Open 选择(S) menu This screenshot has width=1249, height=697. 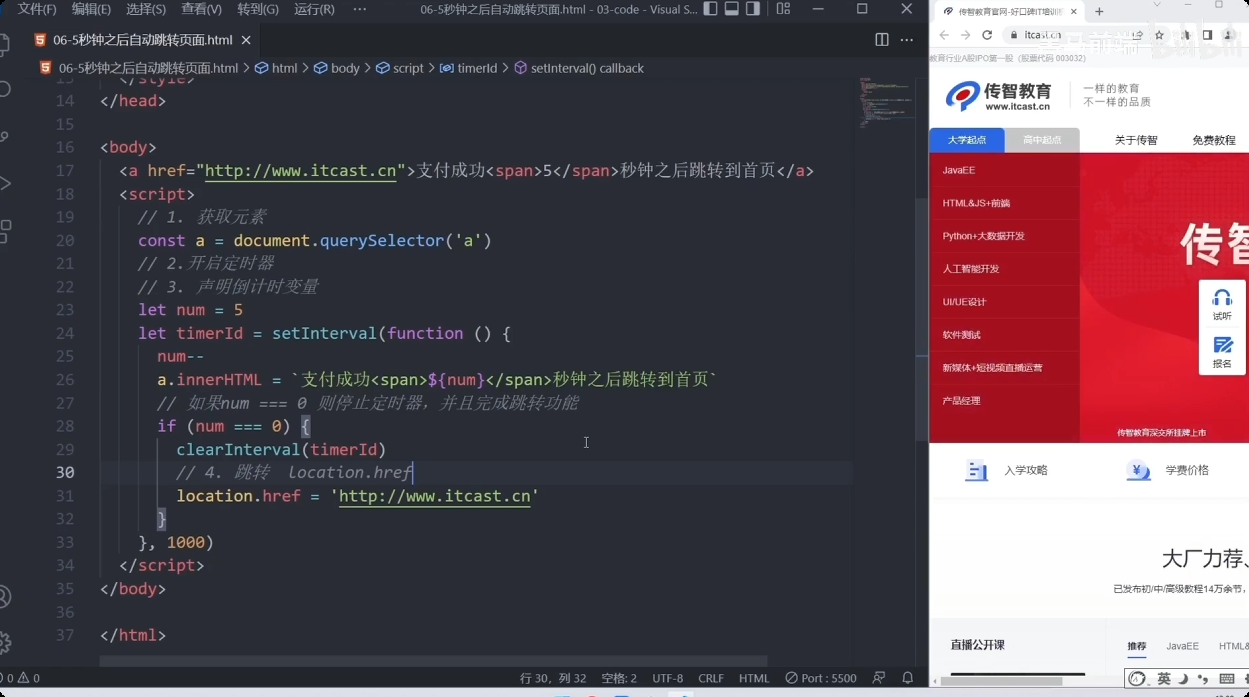(146, 9)
